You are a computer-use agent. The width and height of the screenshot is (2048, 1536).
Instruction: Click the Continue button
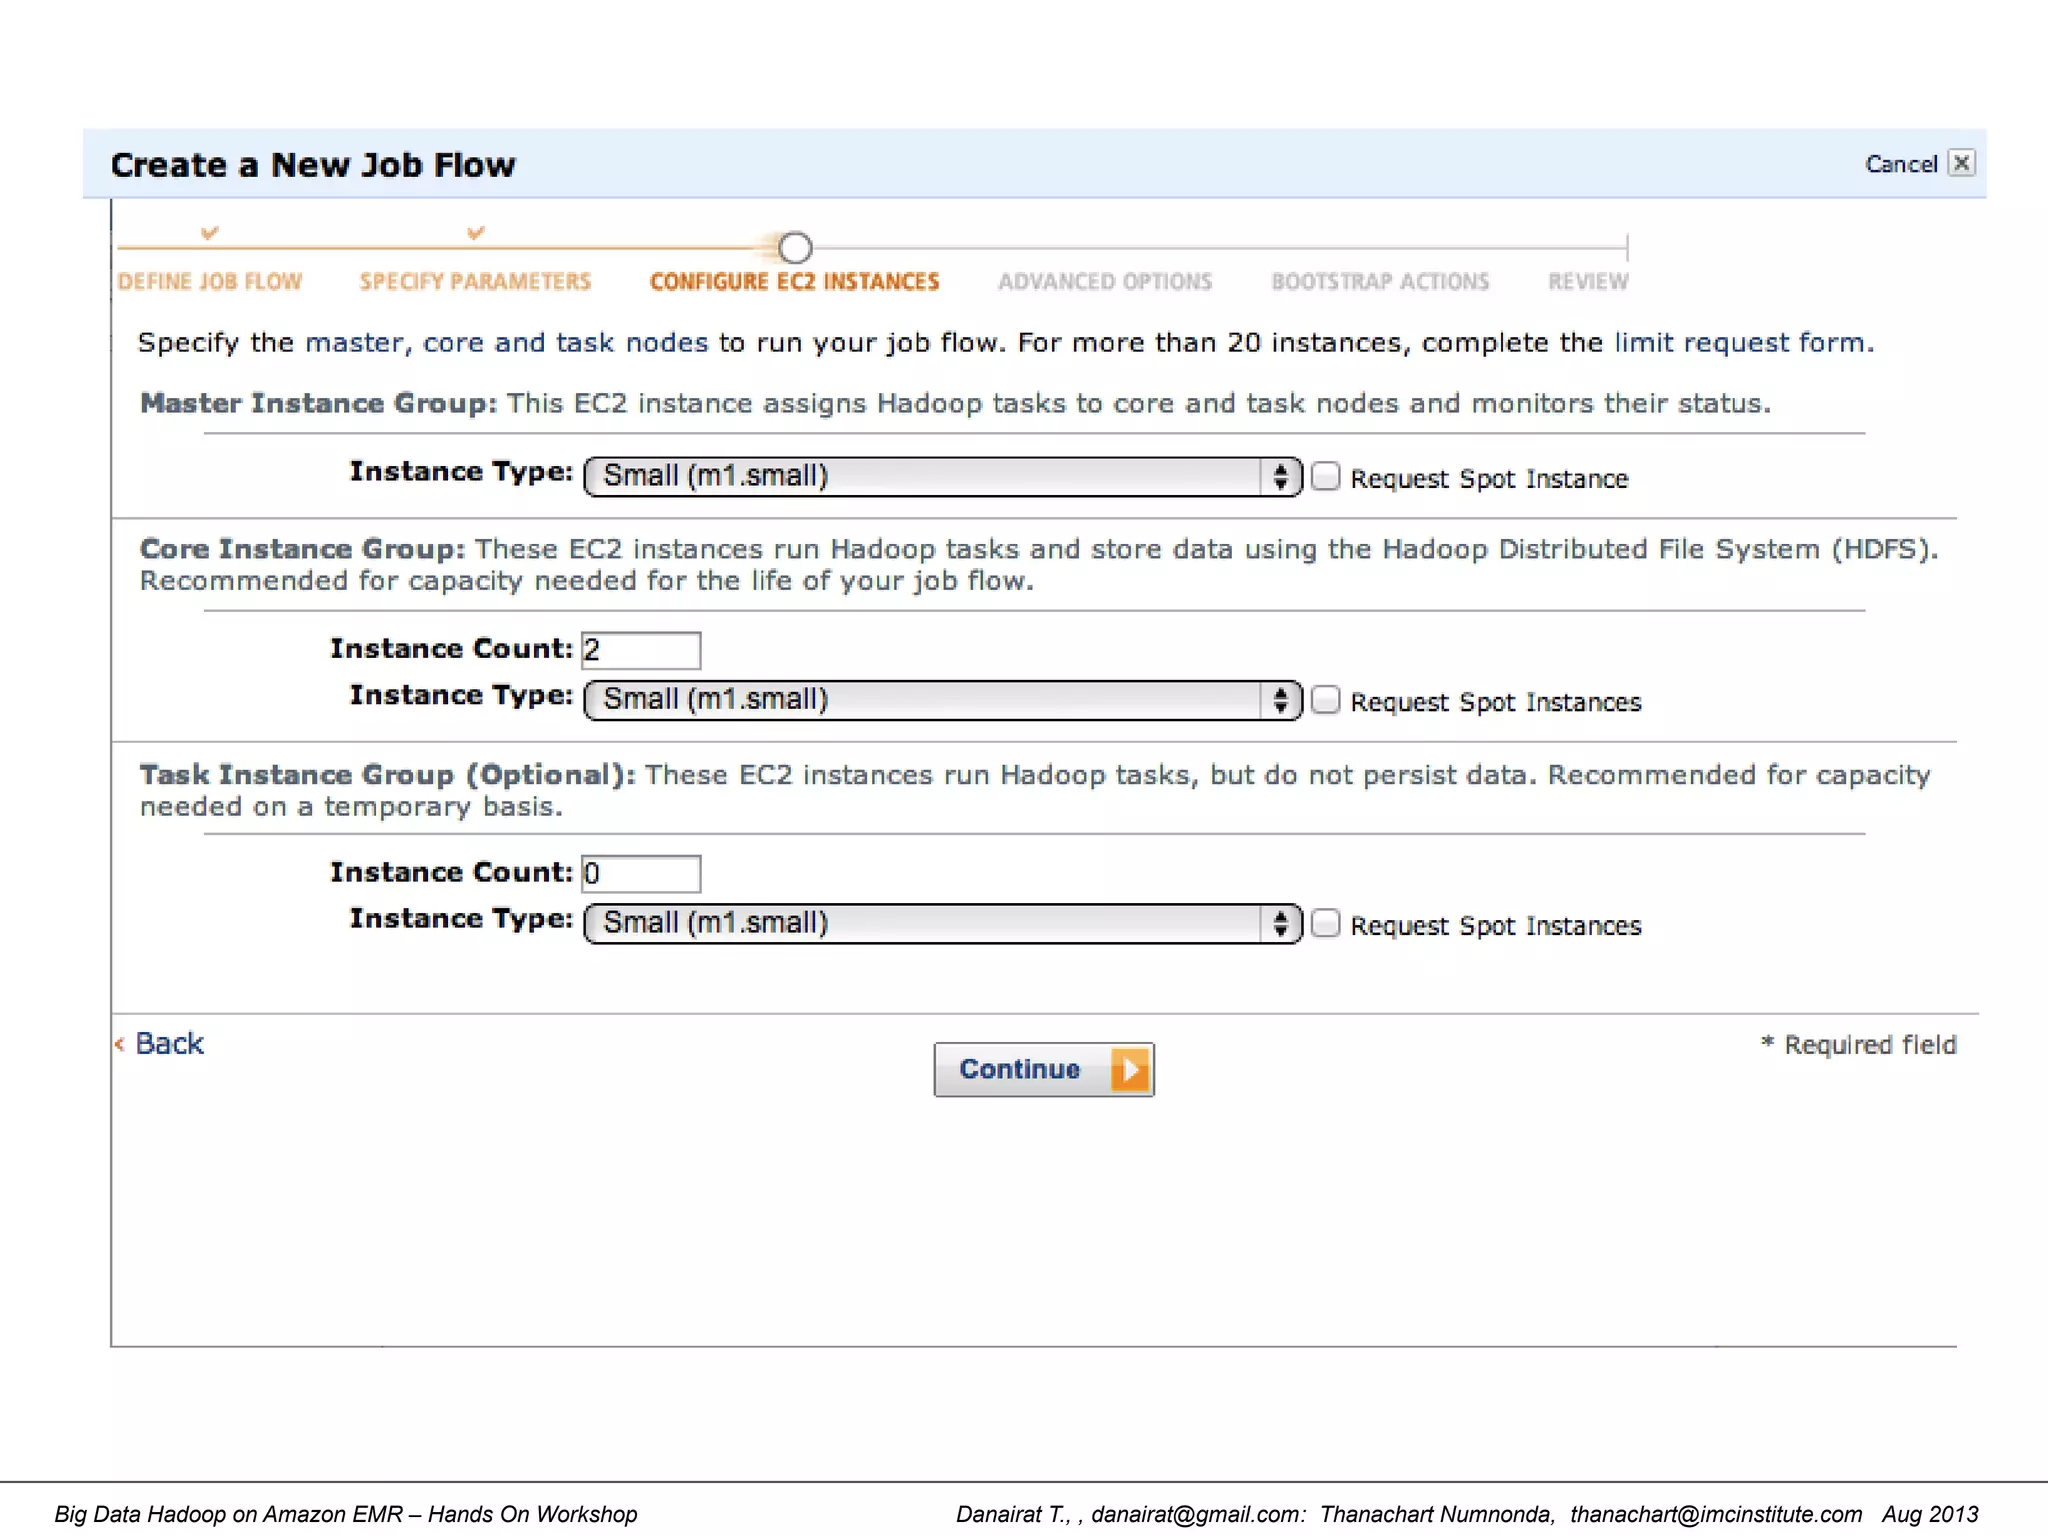pyautogui.click(x=1044, y=1070)
